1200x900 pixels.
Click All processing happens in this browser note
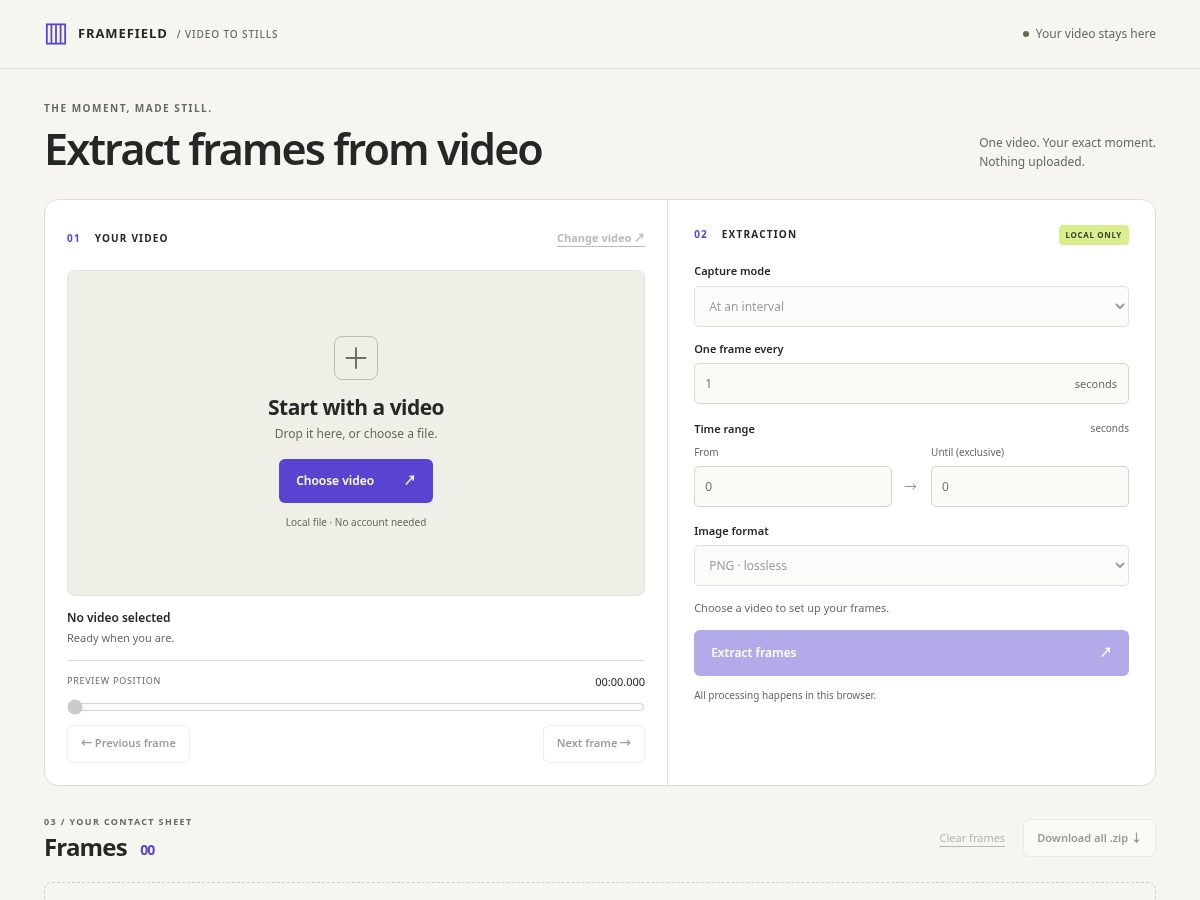click(785, 695)
